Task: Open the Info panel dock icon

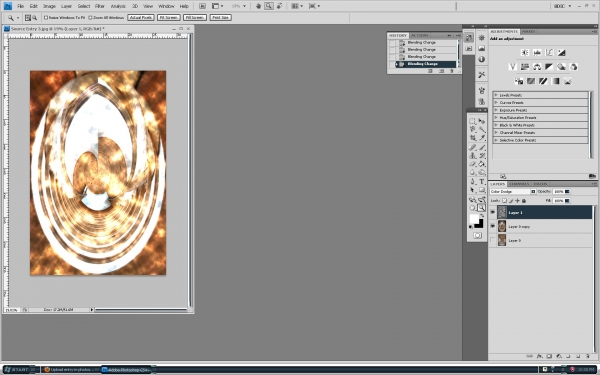Action: point(482,59)
